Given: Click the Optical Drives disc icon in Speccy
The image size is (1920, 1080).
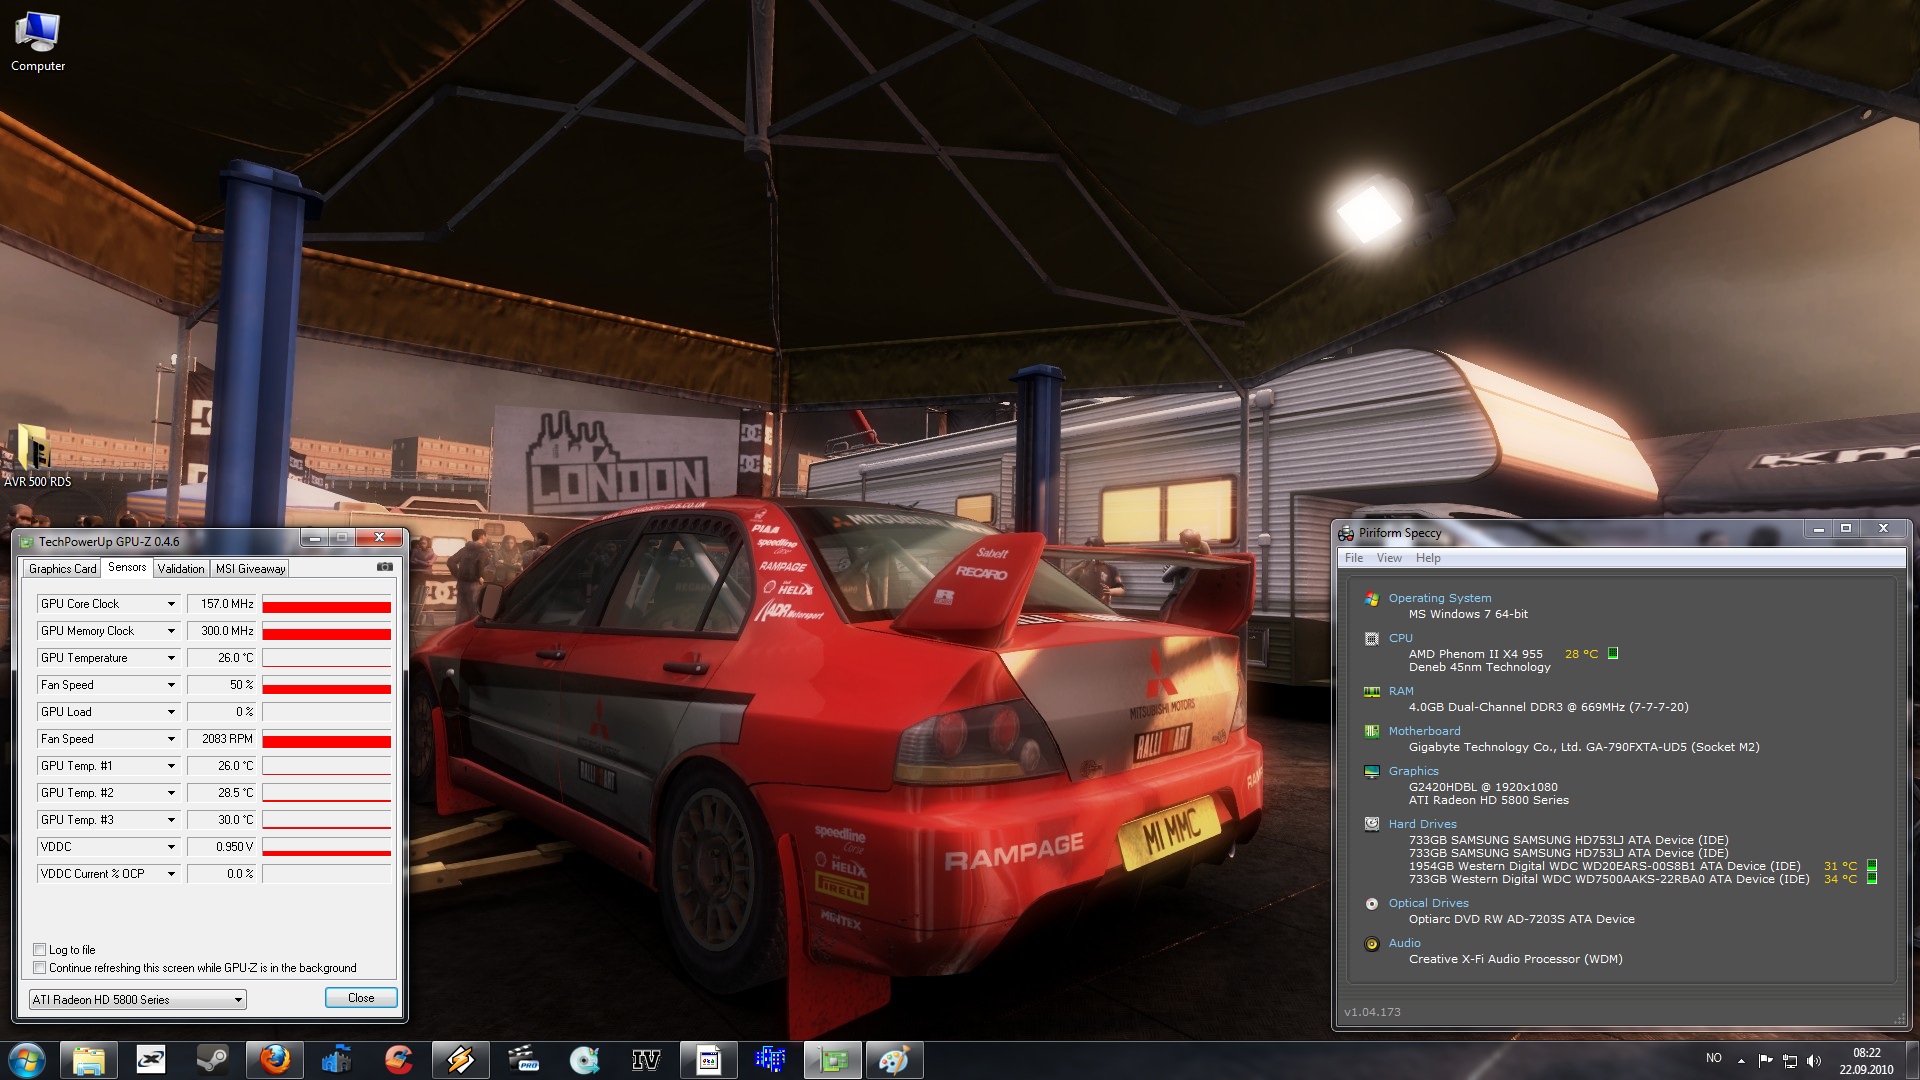Looking at the screenshot, I should click(x=1372, y=904).
